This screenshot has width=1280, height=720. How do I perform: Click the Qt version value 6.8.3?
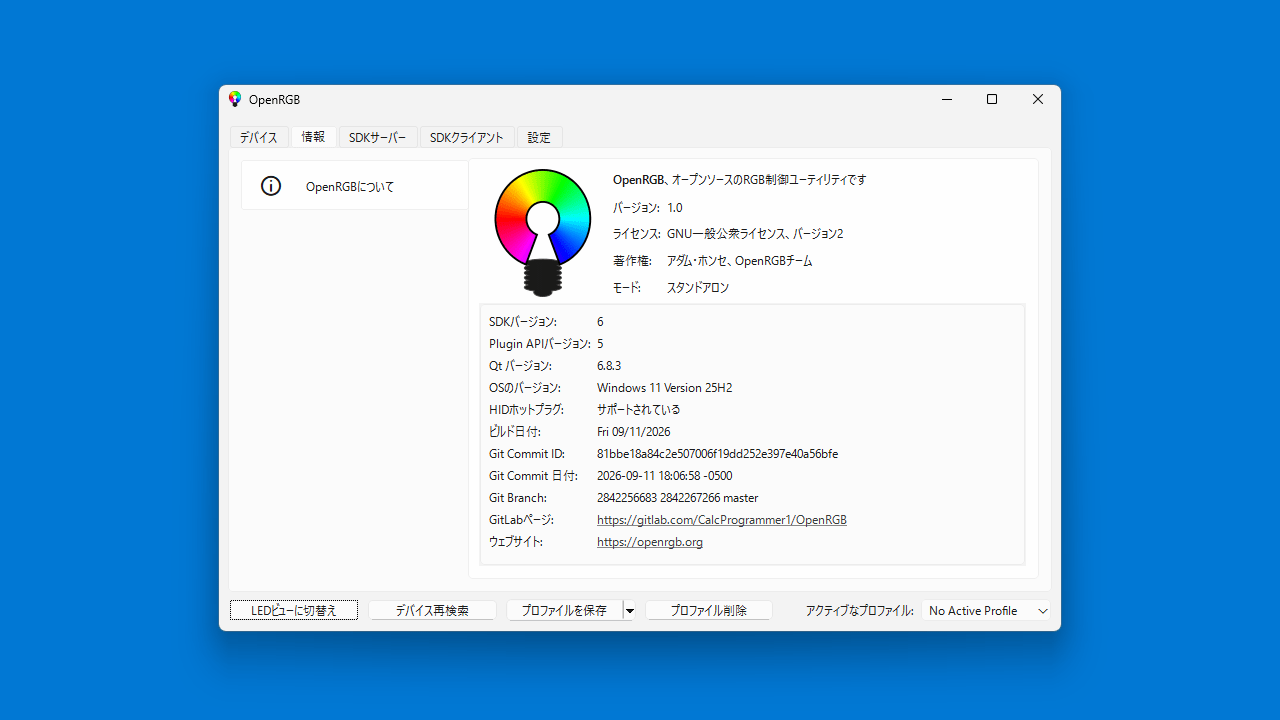[x=609, y=366]
